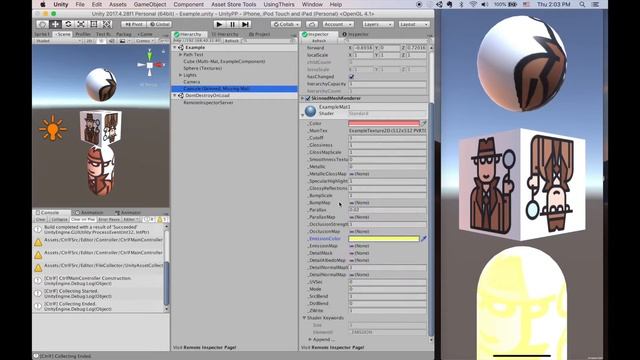Toggle Collapse in the Console

tap(59, 220)
